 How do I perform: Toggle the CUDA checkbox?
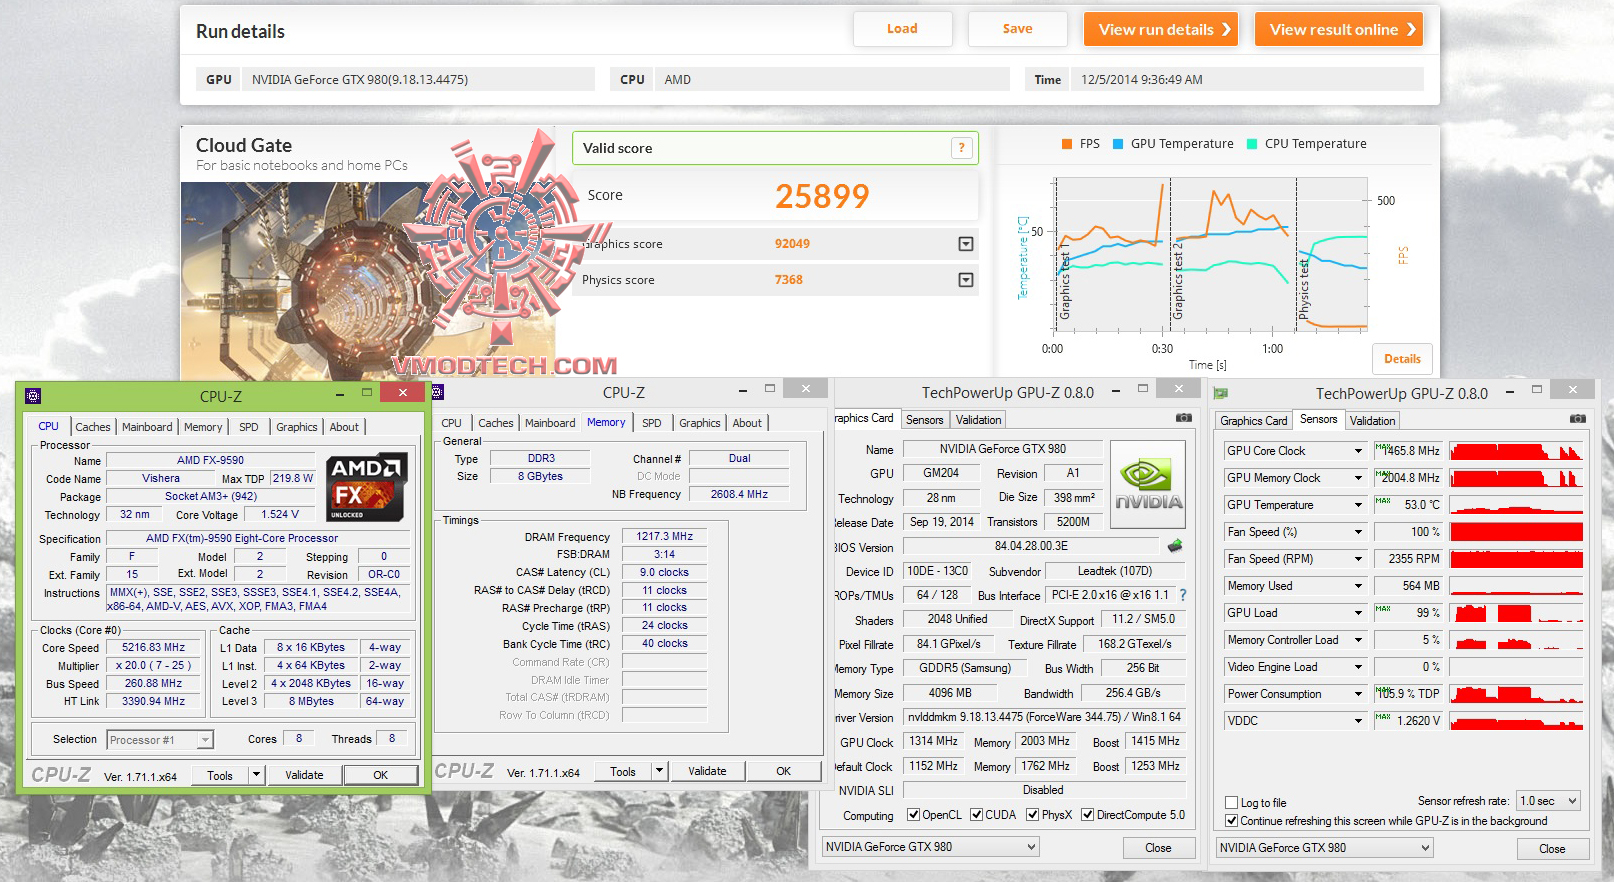tap(976, 815)
